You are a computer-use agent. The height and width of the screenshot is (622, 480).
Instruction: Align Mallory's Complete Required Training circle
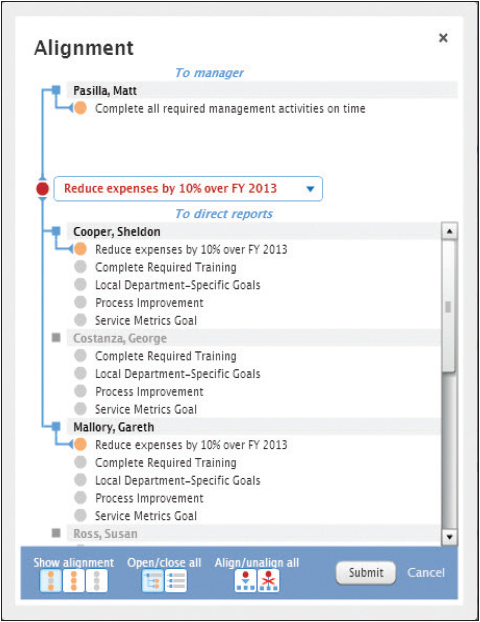[x=80, y=462]
